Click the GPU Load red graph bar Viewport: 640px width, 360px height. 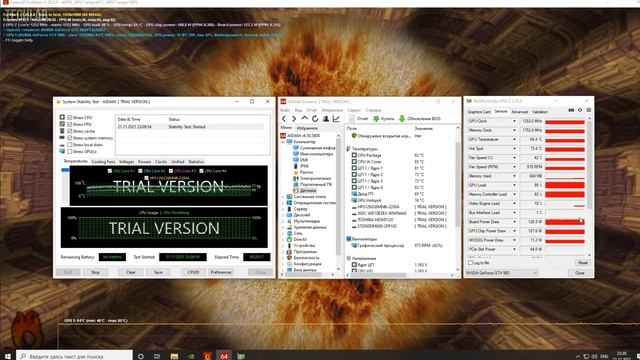click(x=565, y=185)
